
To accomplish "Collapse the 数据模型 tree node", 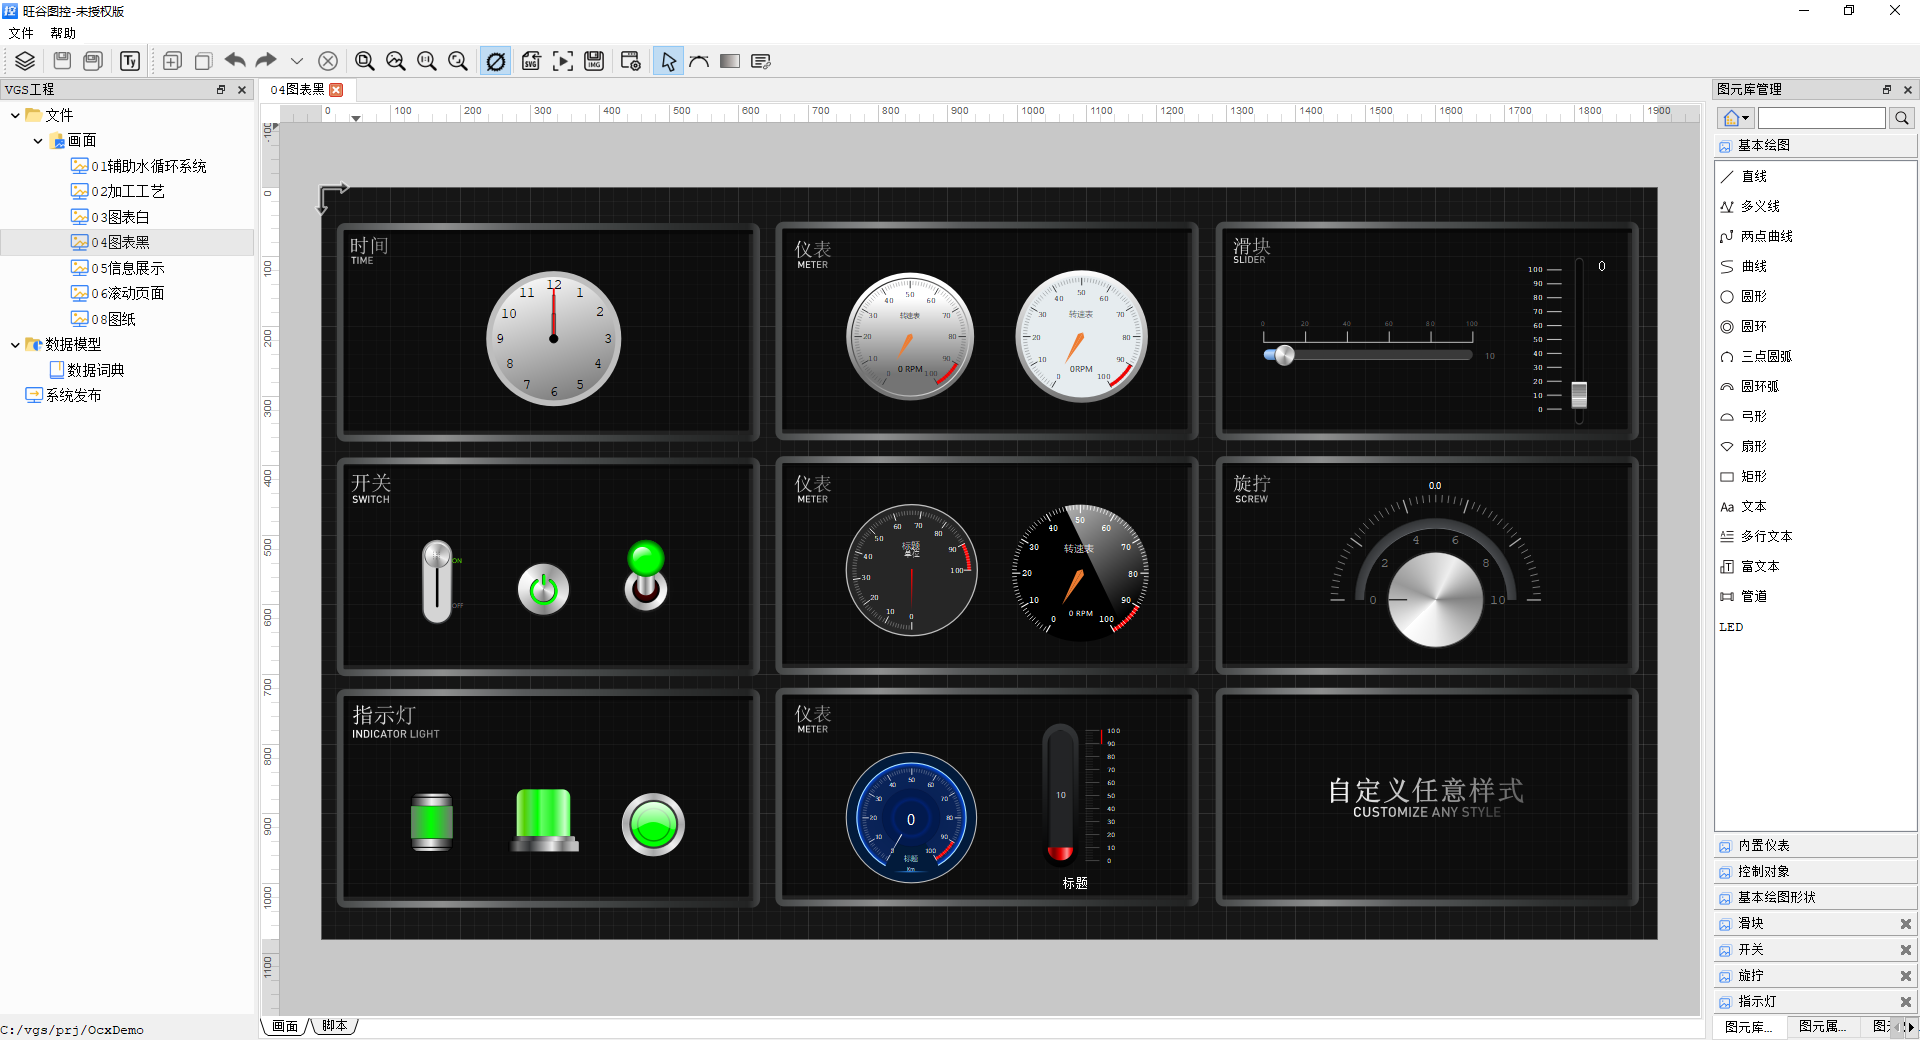I will 15,345.
